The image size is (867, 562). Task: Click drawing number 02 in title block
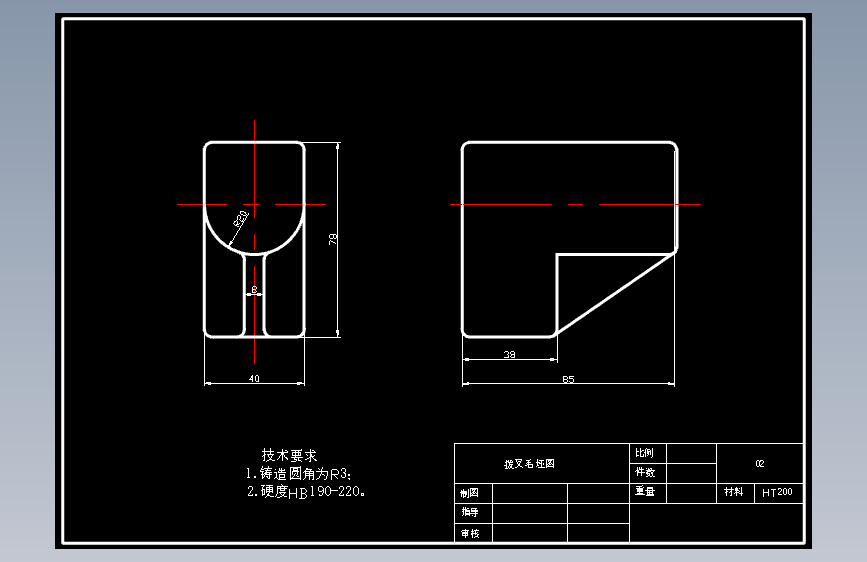[x=760, y=464]
